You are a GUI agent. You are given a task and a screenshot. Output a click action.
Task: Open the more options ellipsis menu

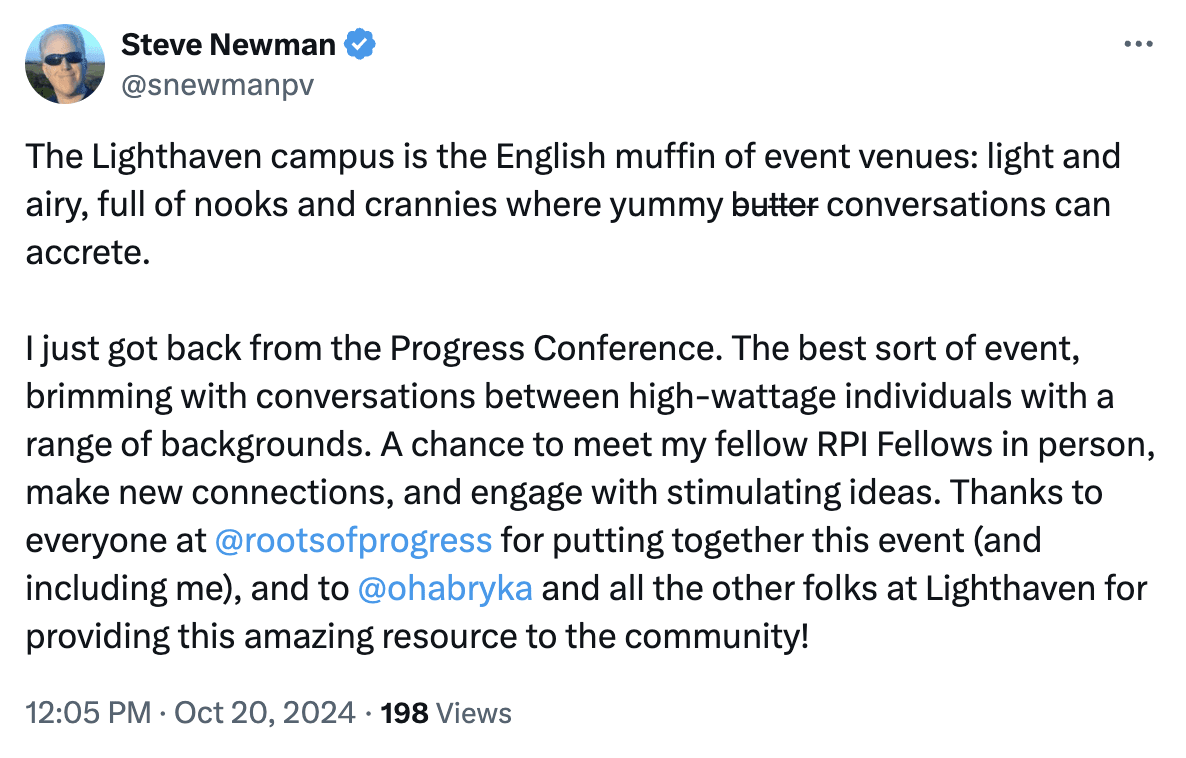[x=1140, y=45]
